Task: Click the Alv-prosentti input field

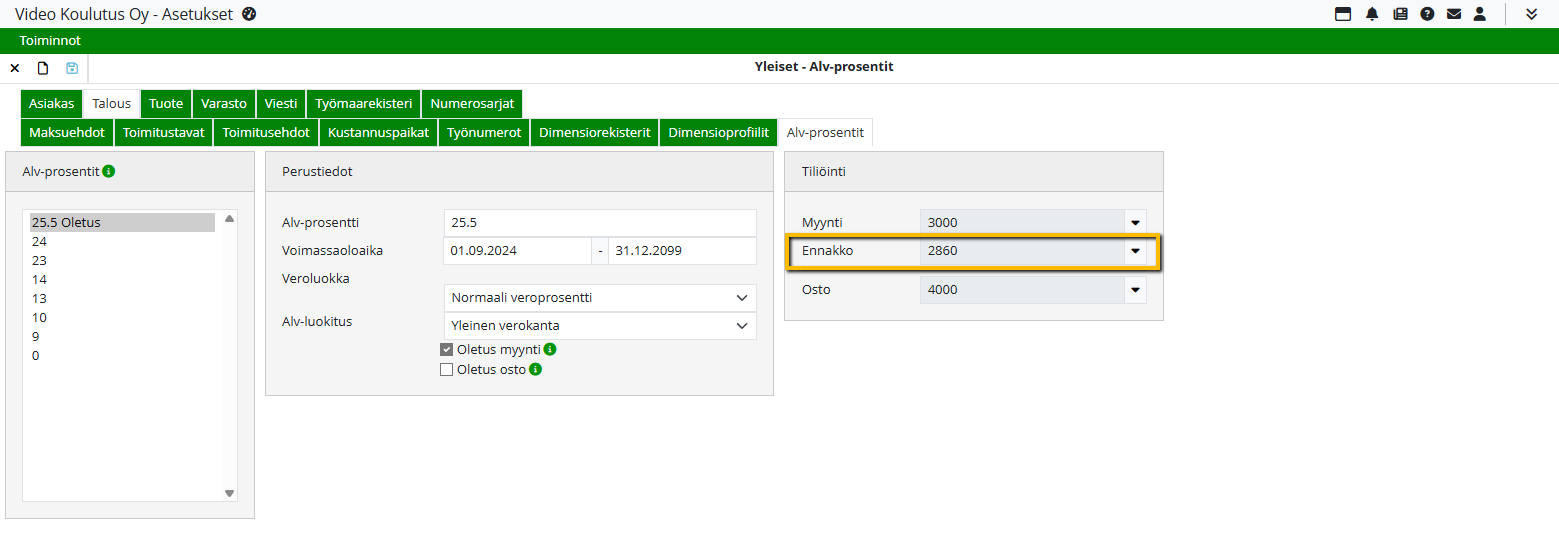Action: tap(599, 223)
